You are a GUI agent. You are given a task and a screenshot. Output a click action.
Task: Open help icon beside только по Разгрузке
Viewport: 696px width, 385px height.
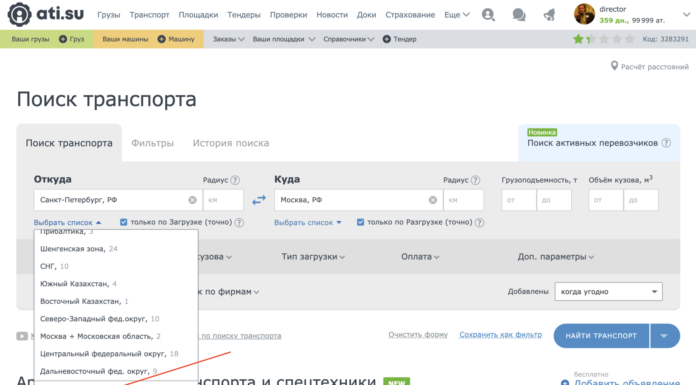479,222
